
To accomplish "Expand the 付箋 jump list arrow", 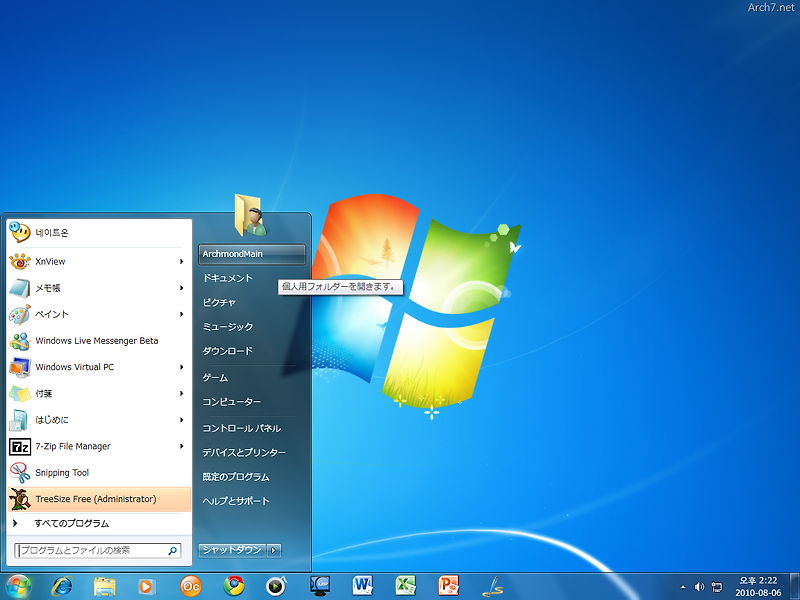I will click(181, 393).
